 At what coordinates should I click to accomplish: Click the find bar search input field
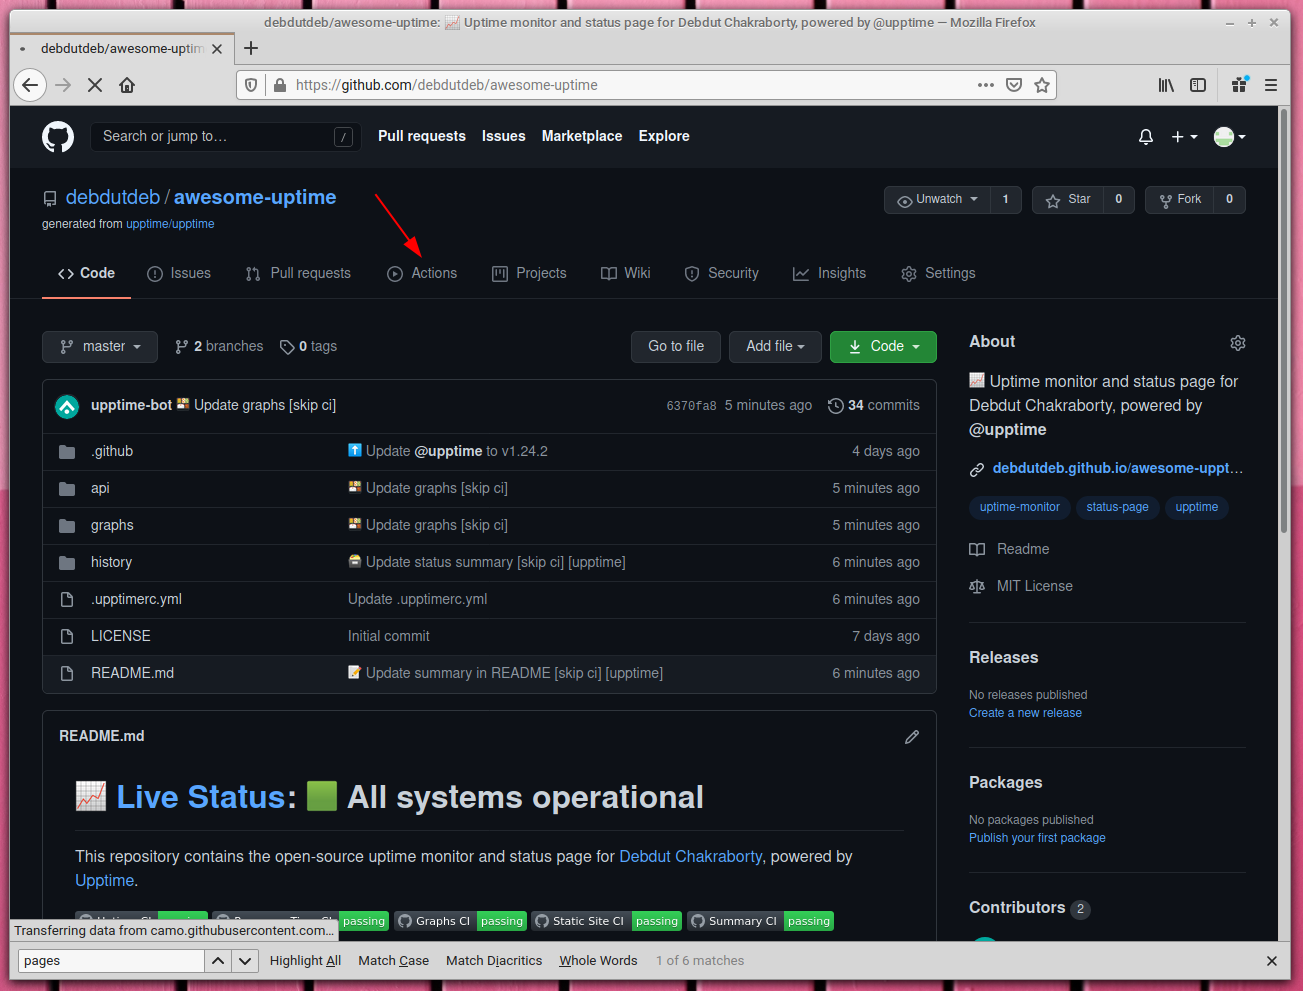point(110,960)
